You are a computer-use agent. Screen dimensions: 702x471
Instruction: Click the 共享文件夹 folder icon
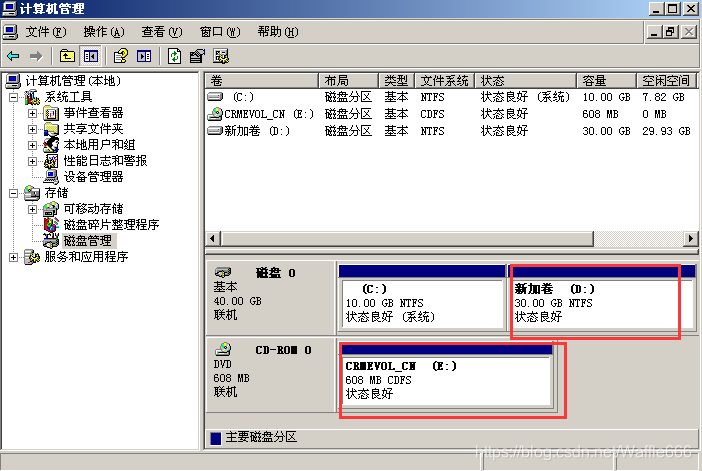click(51, 129)
